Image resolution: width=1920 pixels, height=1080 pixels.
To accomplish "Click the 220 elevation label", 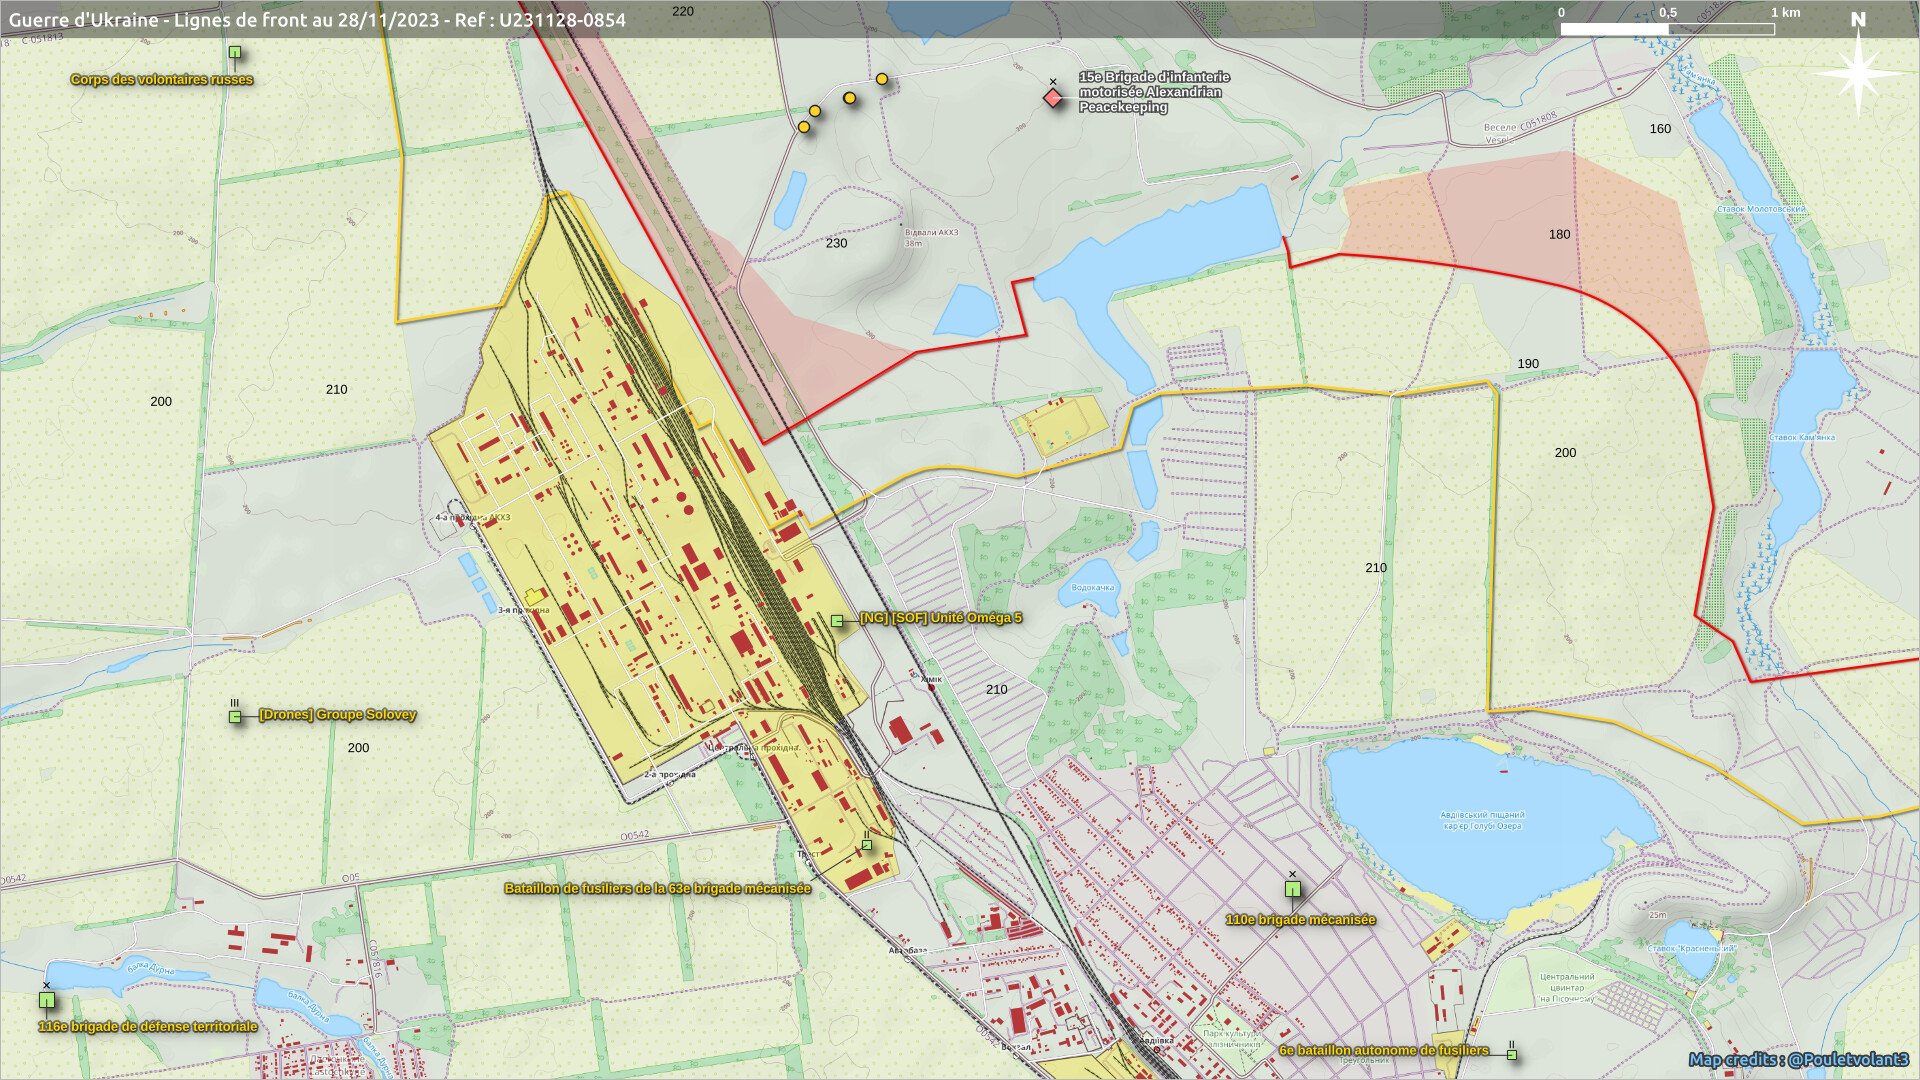I will 683,11.
